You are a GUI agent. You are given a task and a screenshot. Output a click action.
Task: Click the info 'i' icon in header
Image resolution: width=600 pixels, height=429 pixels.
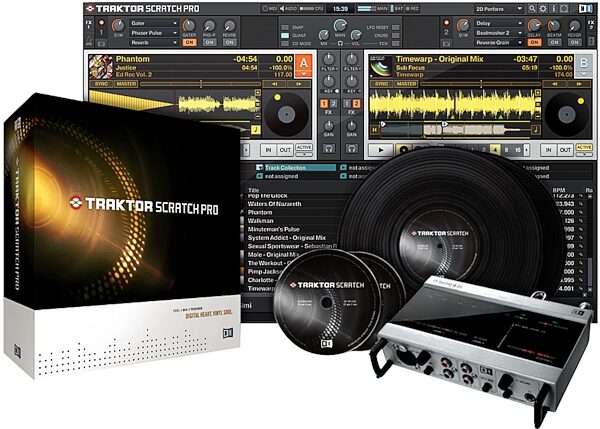click(x=553, y=8)
